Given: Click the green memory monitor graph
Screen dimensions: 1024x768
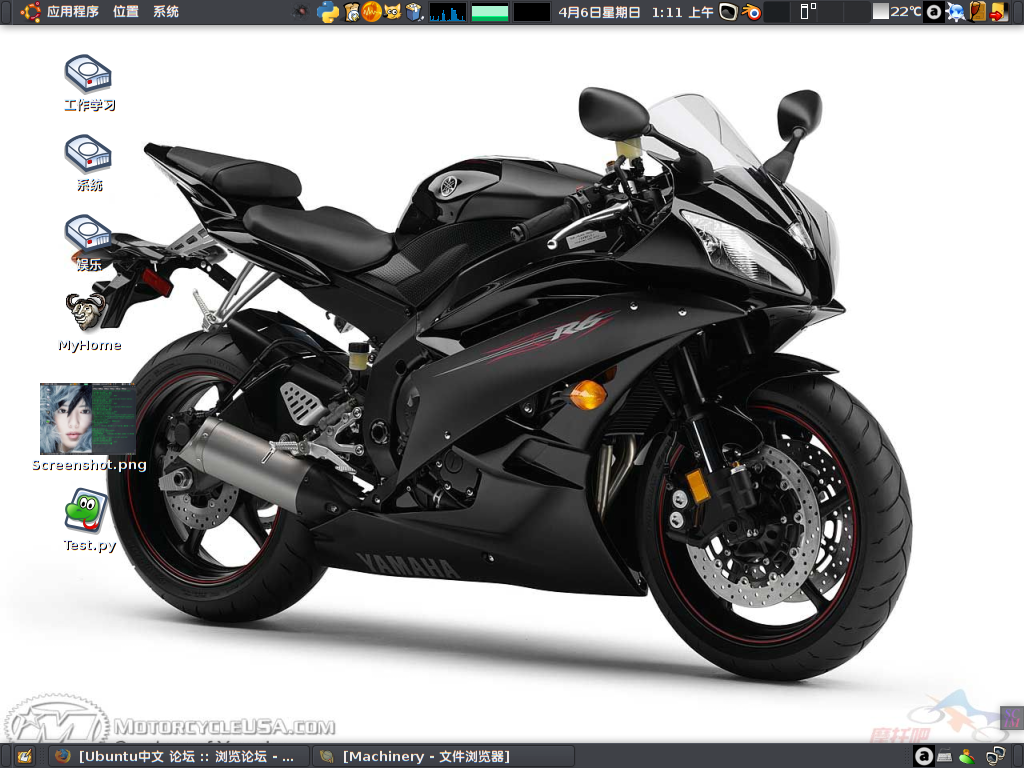Looking at the screenshot, I should tap(490, 12).
